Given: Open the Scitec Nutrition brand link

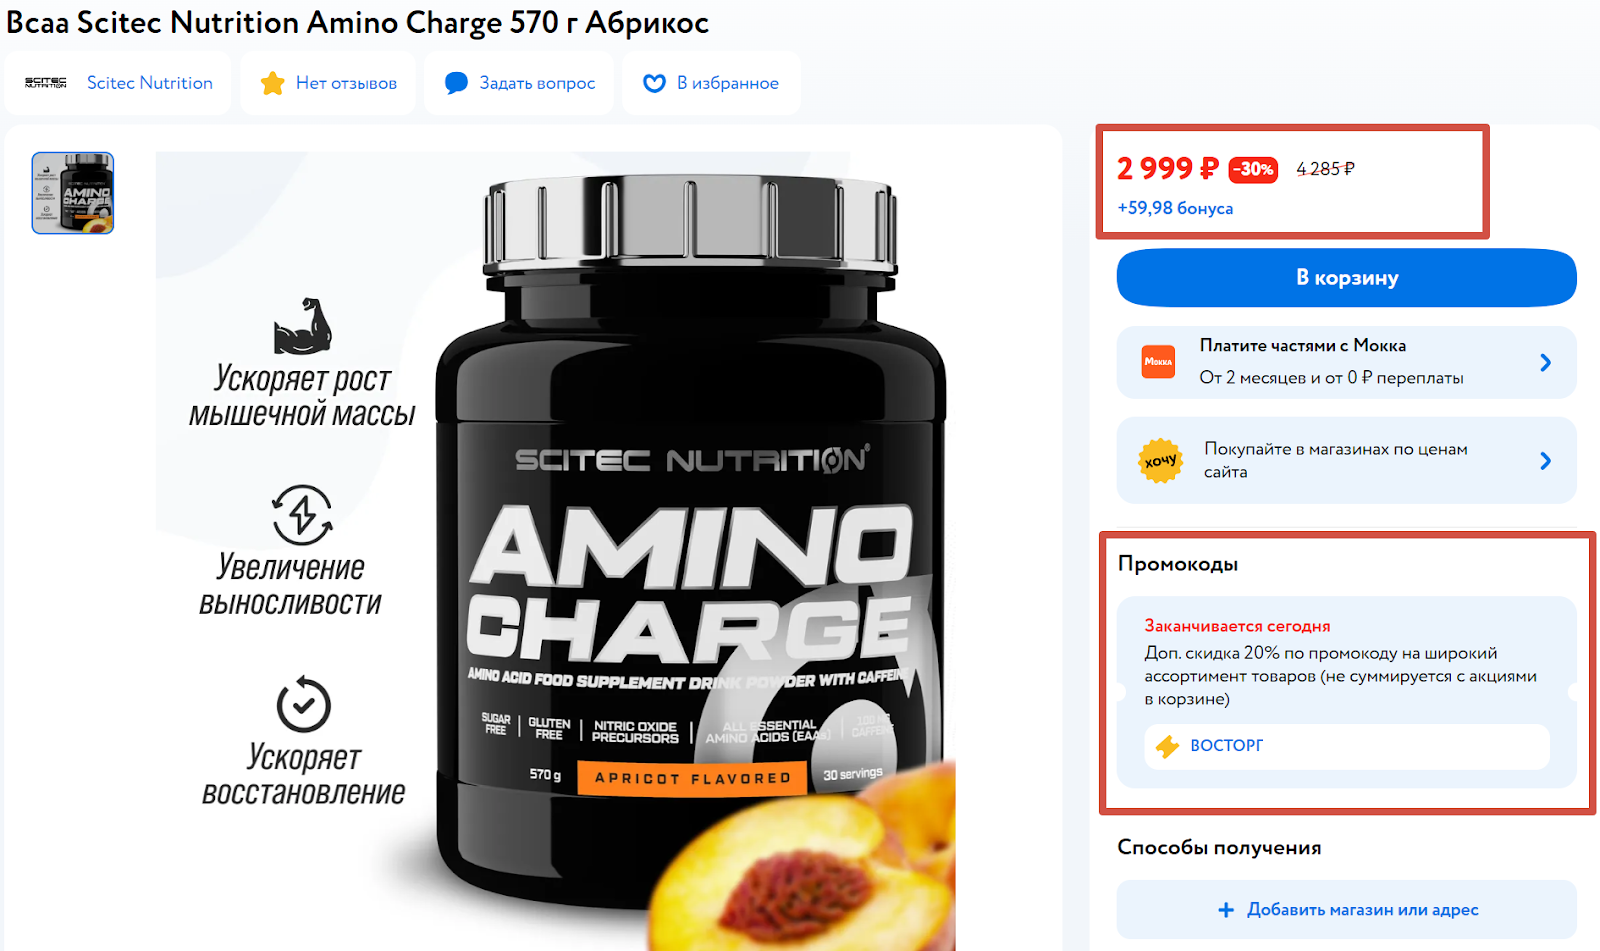Looking at the screenshot, I should (150, 83).
